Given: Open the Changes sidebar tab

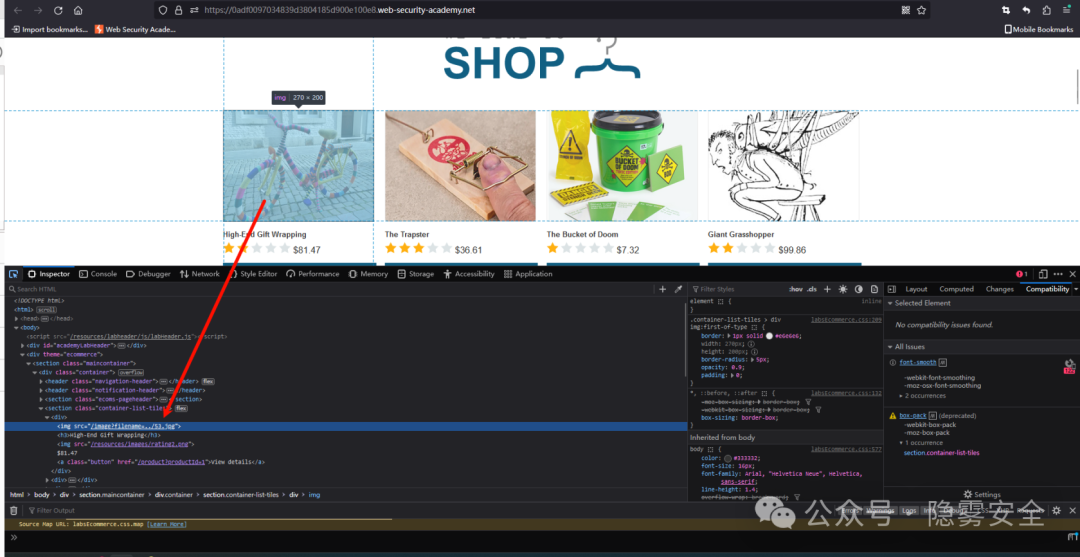Looking at the screenshot, I should (x=999, y=289).
